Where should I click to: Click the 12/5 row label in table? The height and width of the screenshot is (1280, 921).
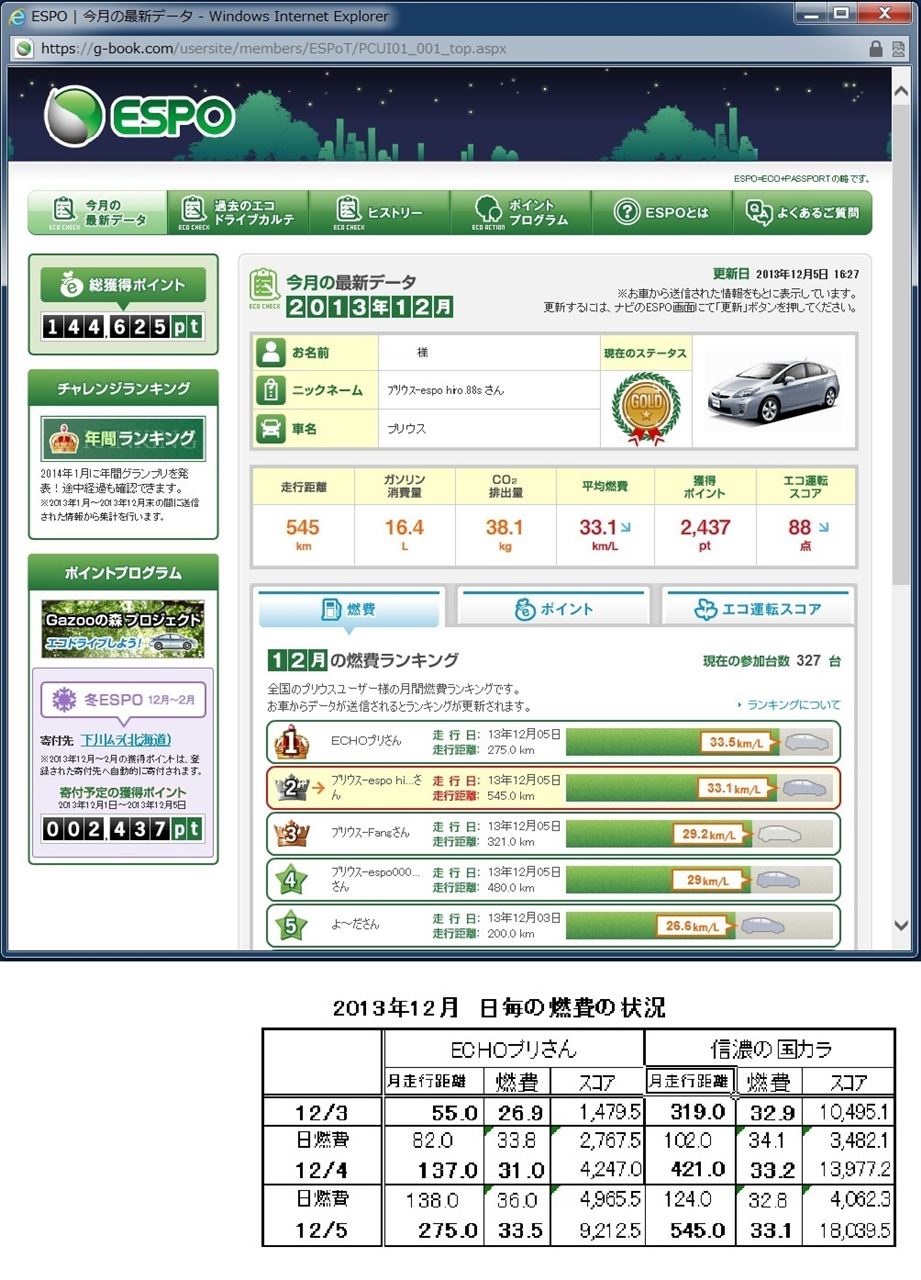[x=323, y=1230]
